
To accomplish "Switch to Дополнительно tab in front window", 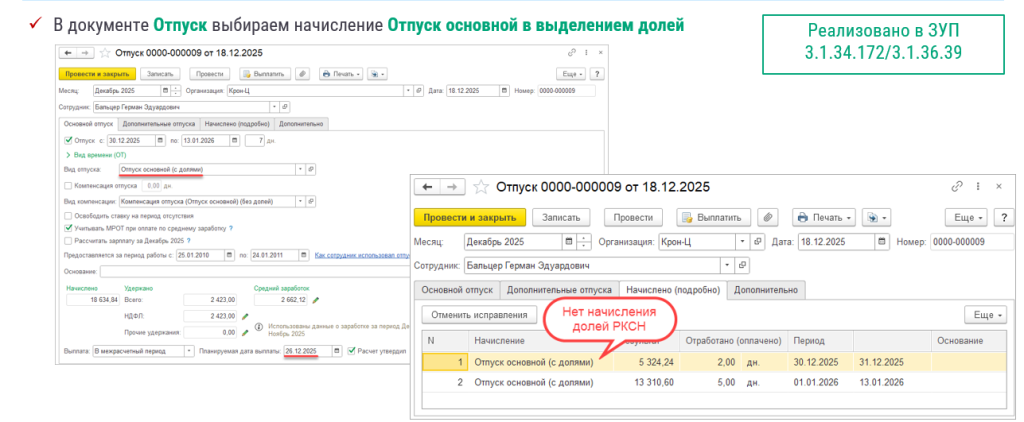I will click(768, 289).
